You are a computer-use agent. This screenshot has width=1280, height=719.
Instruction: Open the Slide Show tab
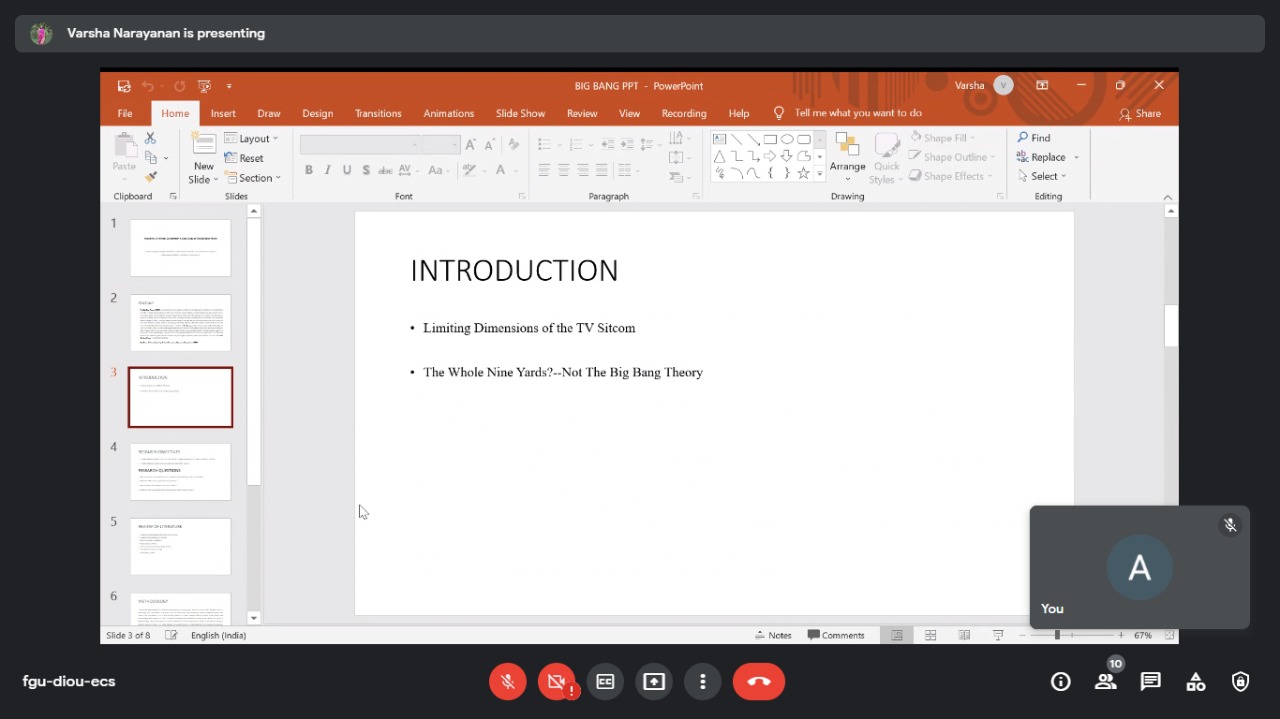(x=521, y=113)
